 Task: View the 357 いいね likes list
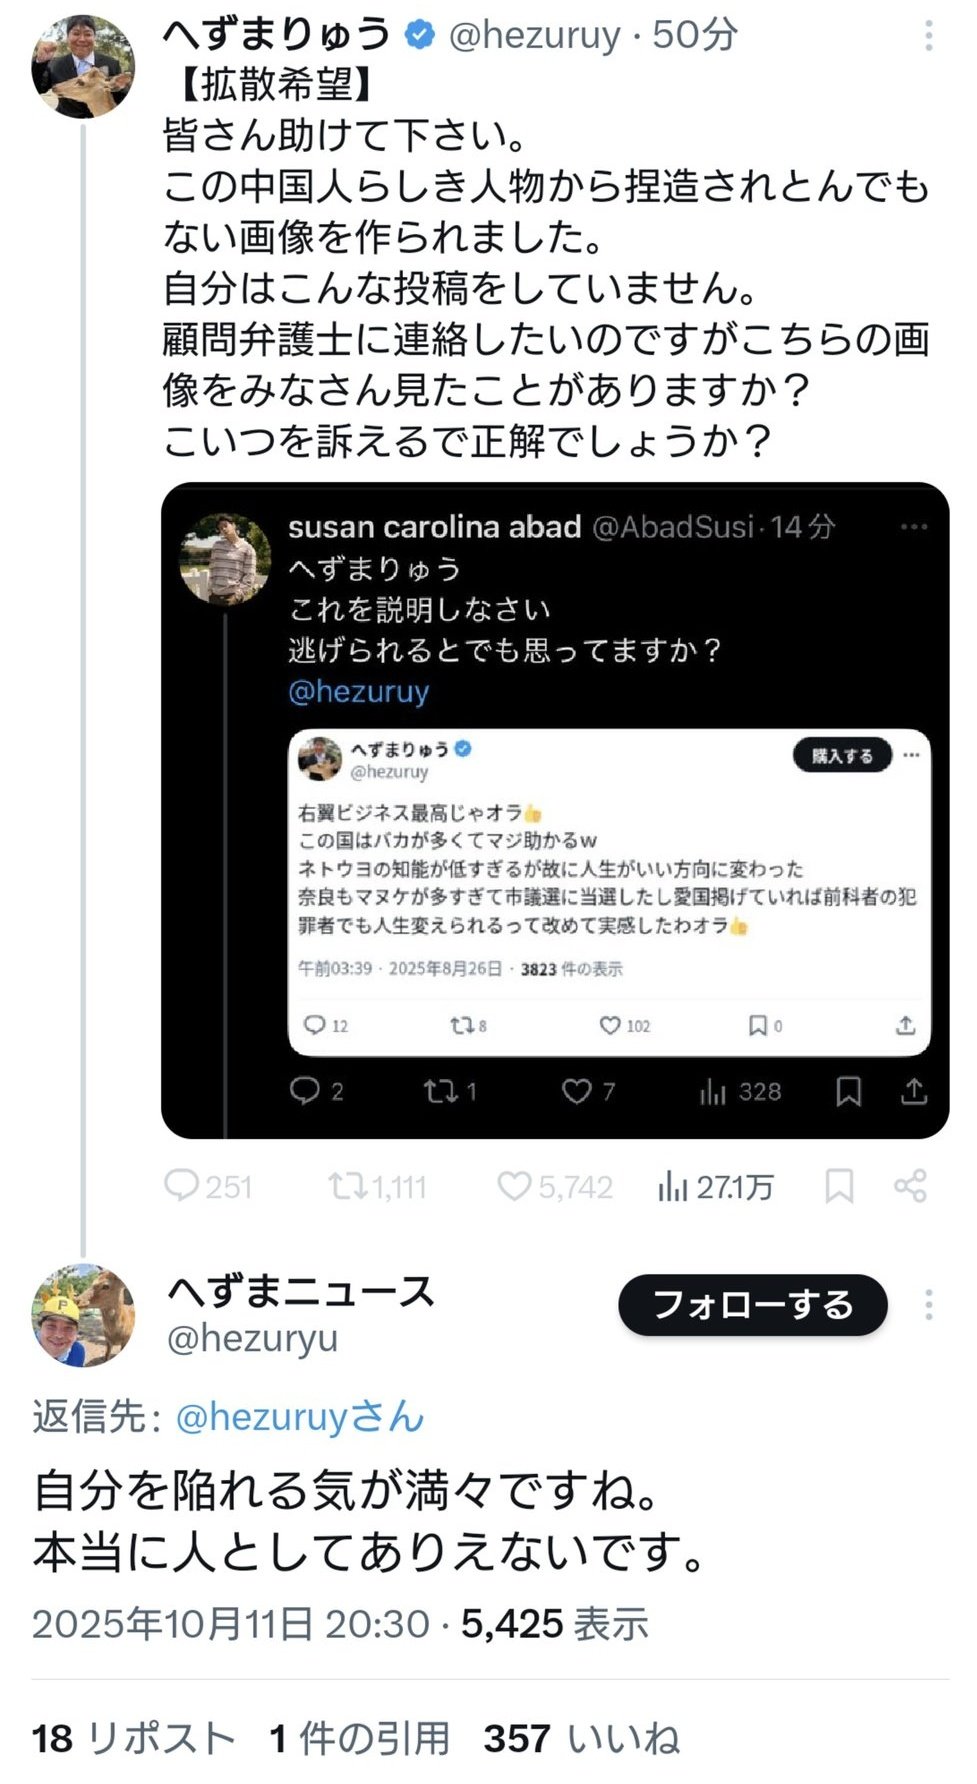[x=581, y=1738]
